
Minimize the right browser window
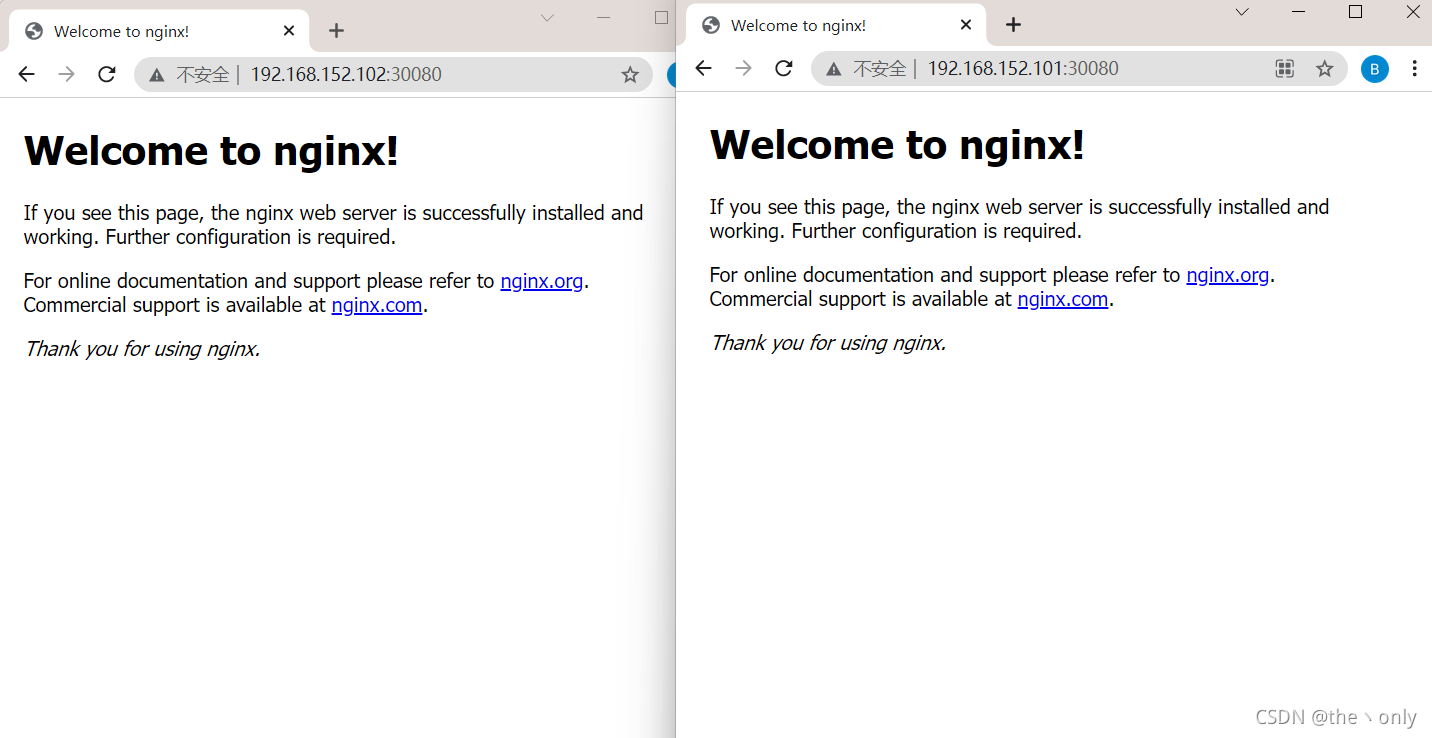pos(1299,12)
